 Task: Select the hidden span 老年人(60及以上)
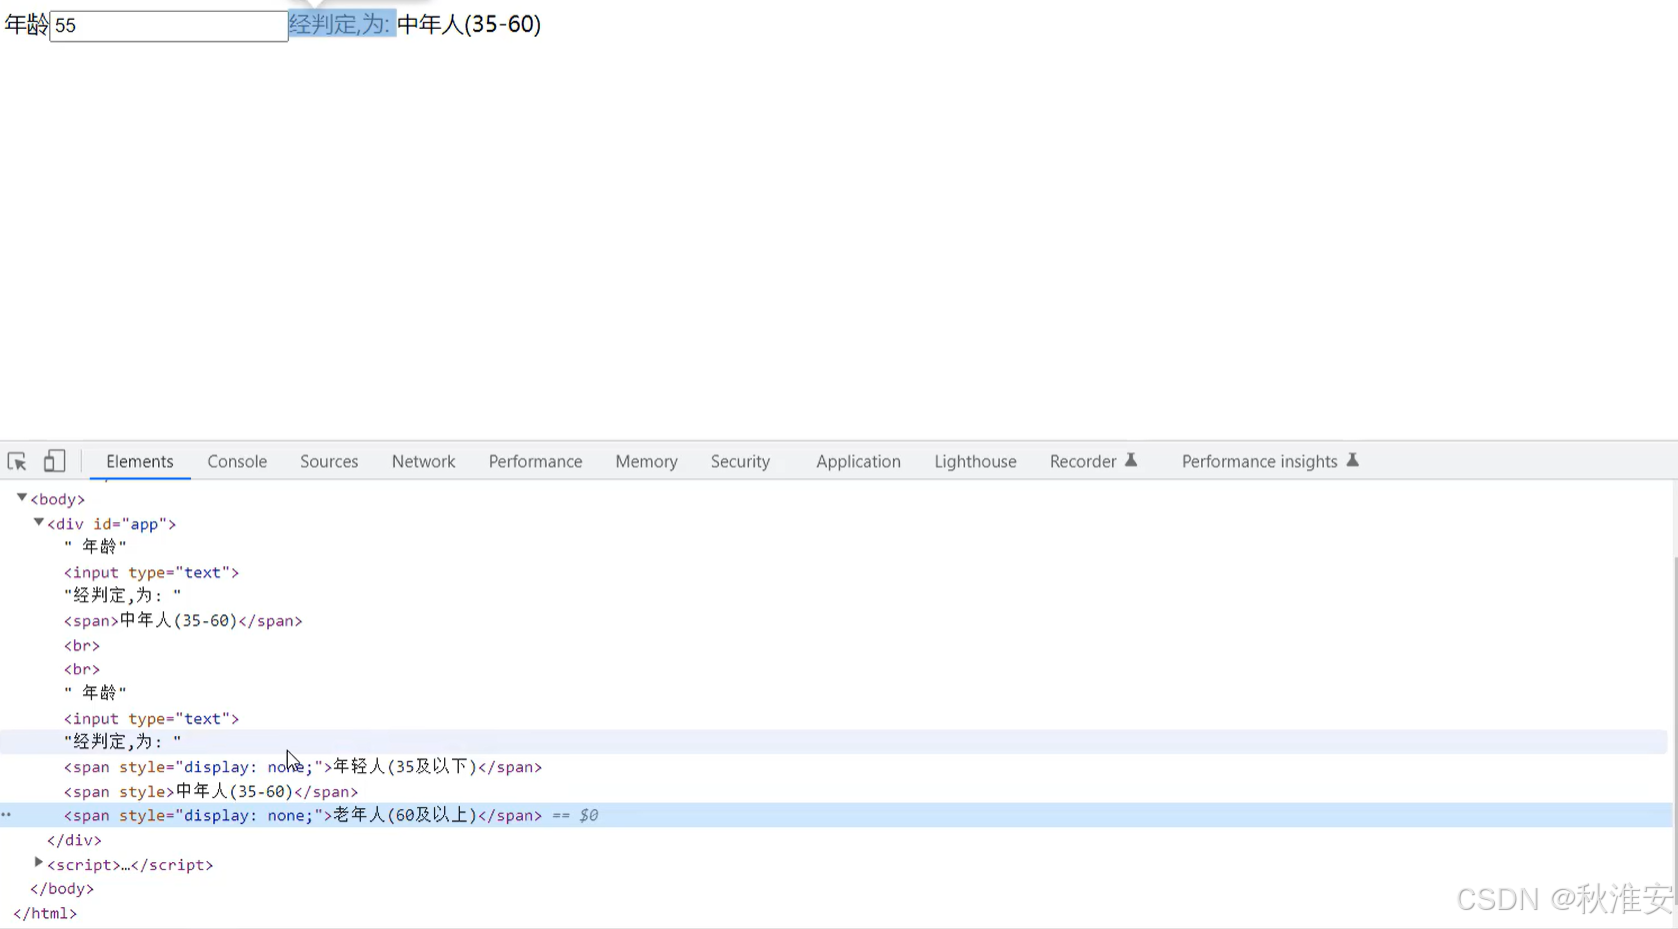tap(303, 815)
